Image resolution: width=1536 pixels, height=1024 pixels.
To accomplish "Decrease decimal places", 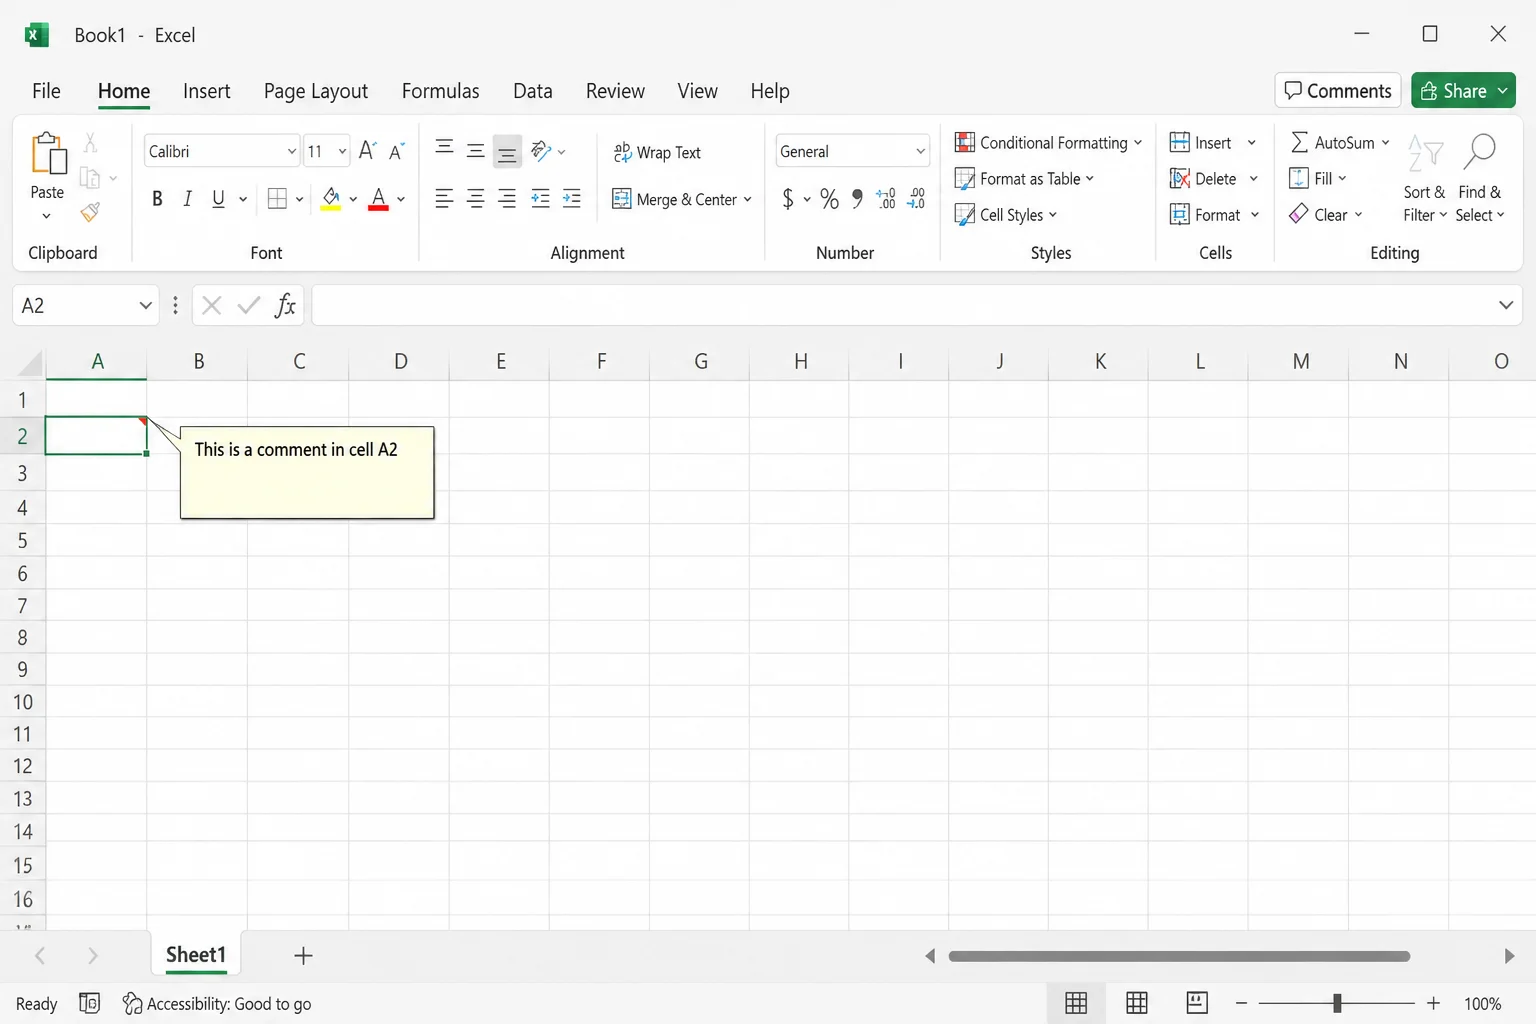I will pos(916,199).
